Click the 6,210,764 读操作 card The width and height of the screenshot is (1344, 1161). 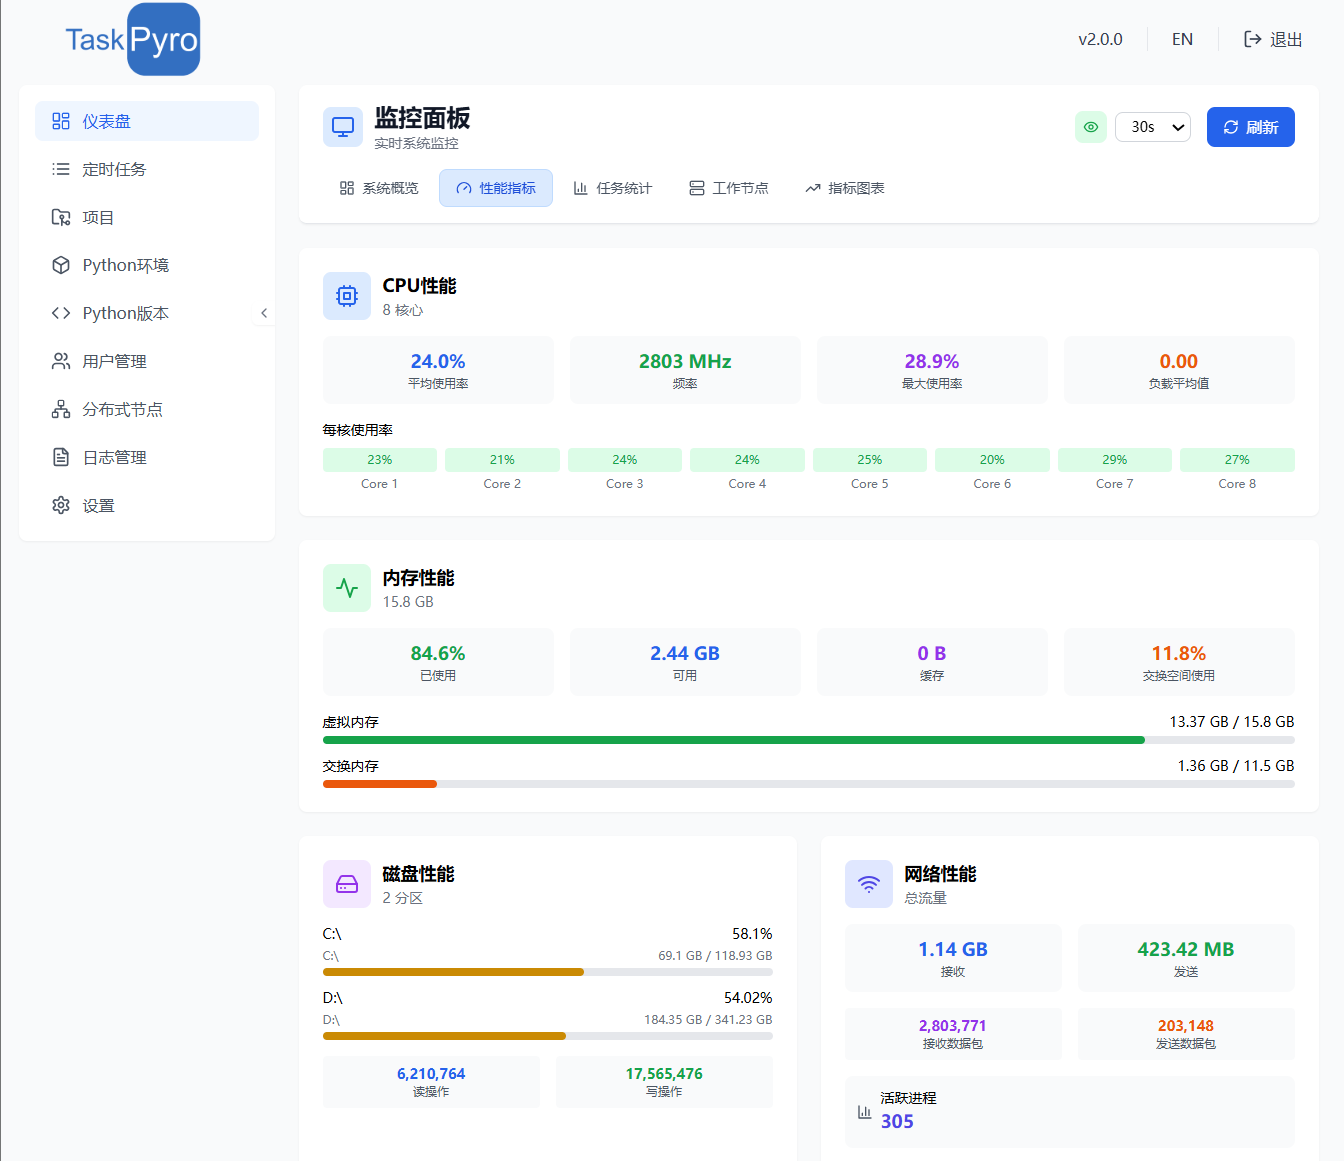coord(431,1082)
